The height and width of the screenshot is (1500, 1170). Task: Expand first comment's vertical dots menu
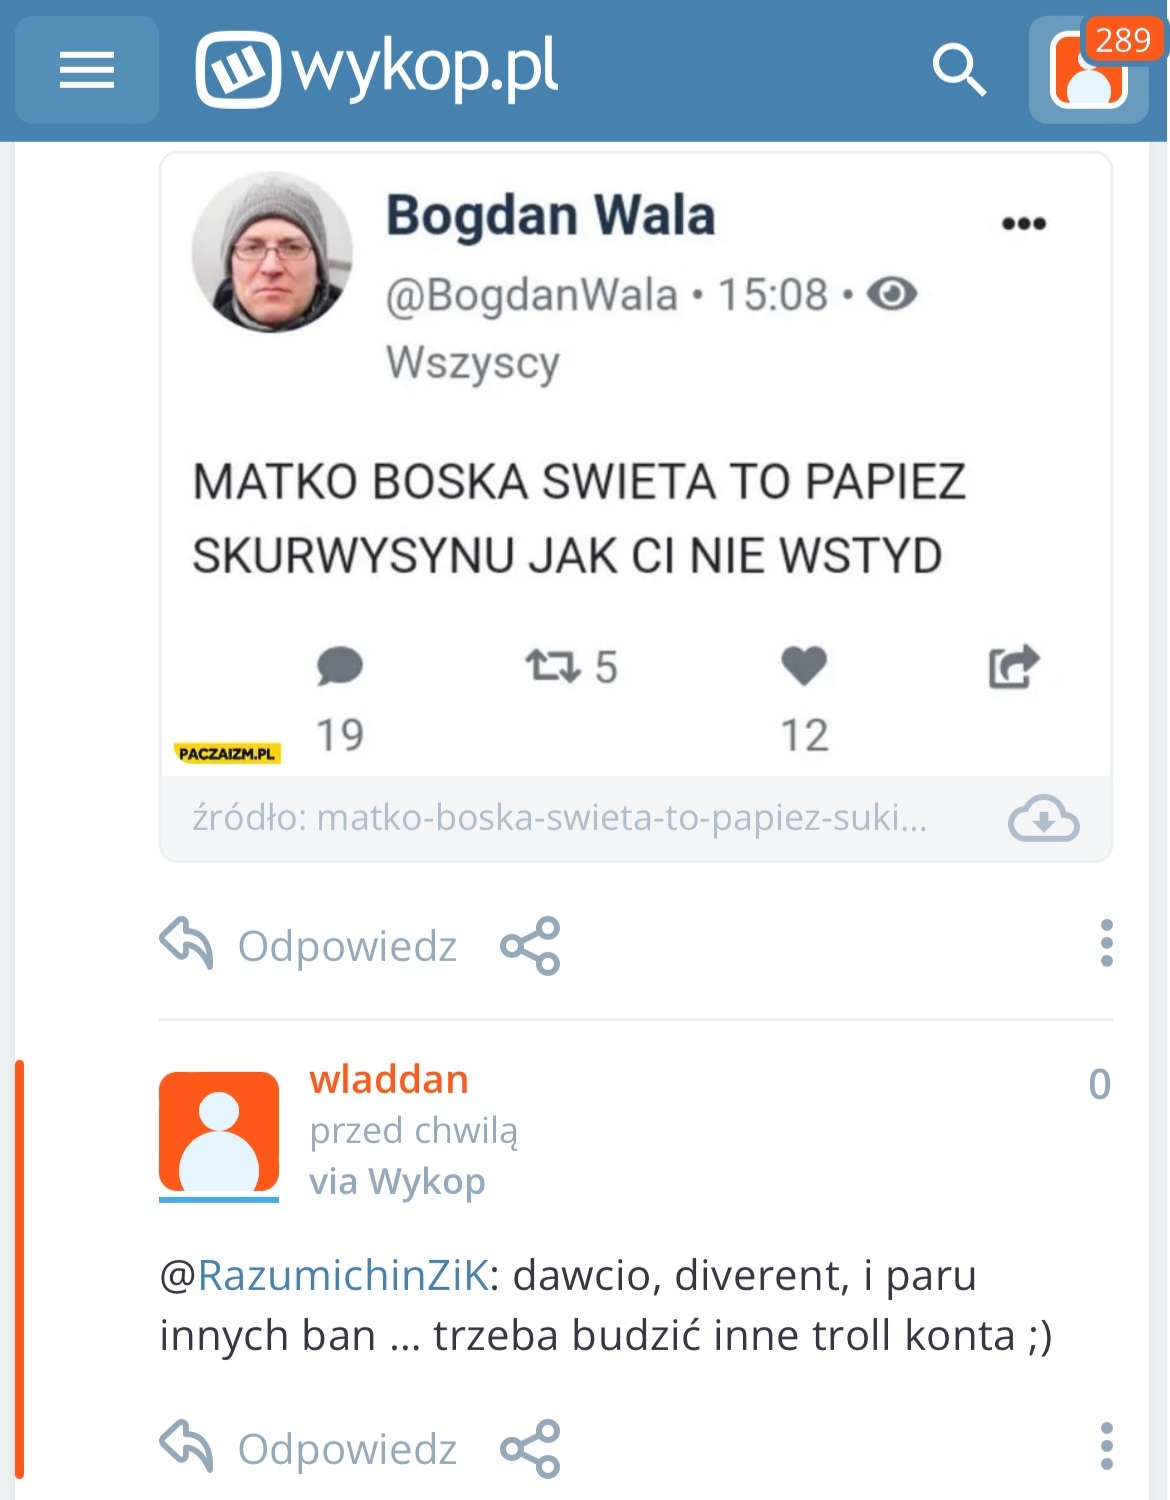coord(1106,943)
